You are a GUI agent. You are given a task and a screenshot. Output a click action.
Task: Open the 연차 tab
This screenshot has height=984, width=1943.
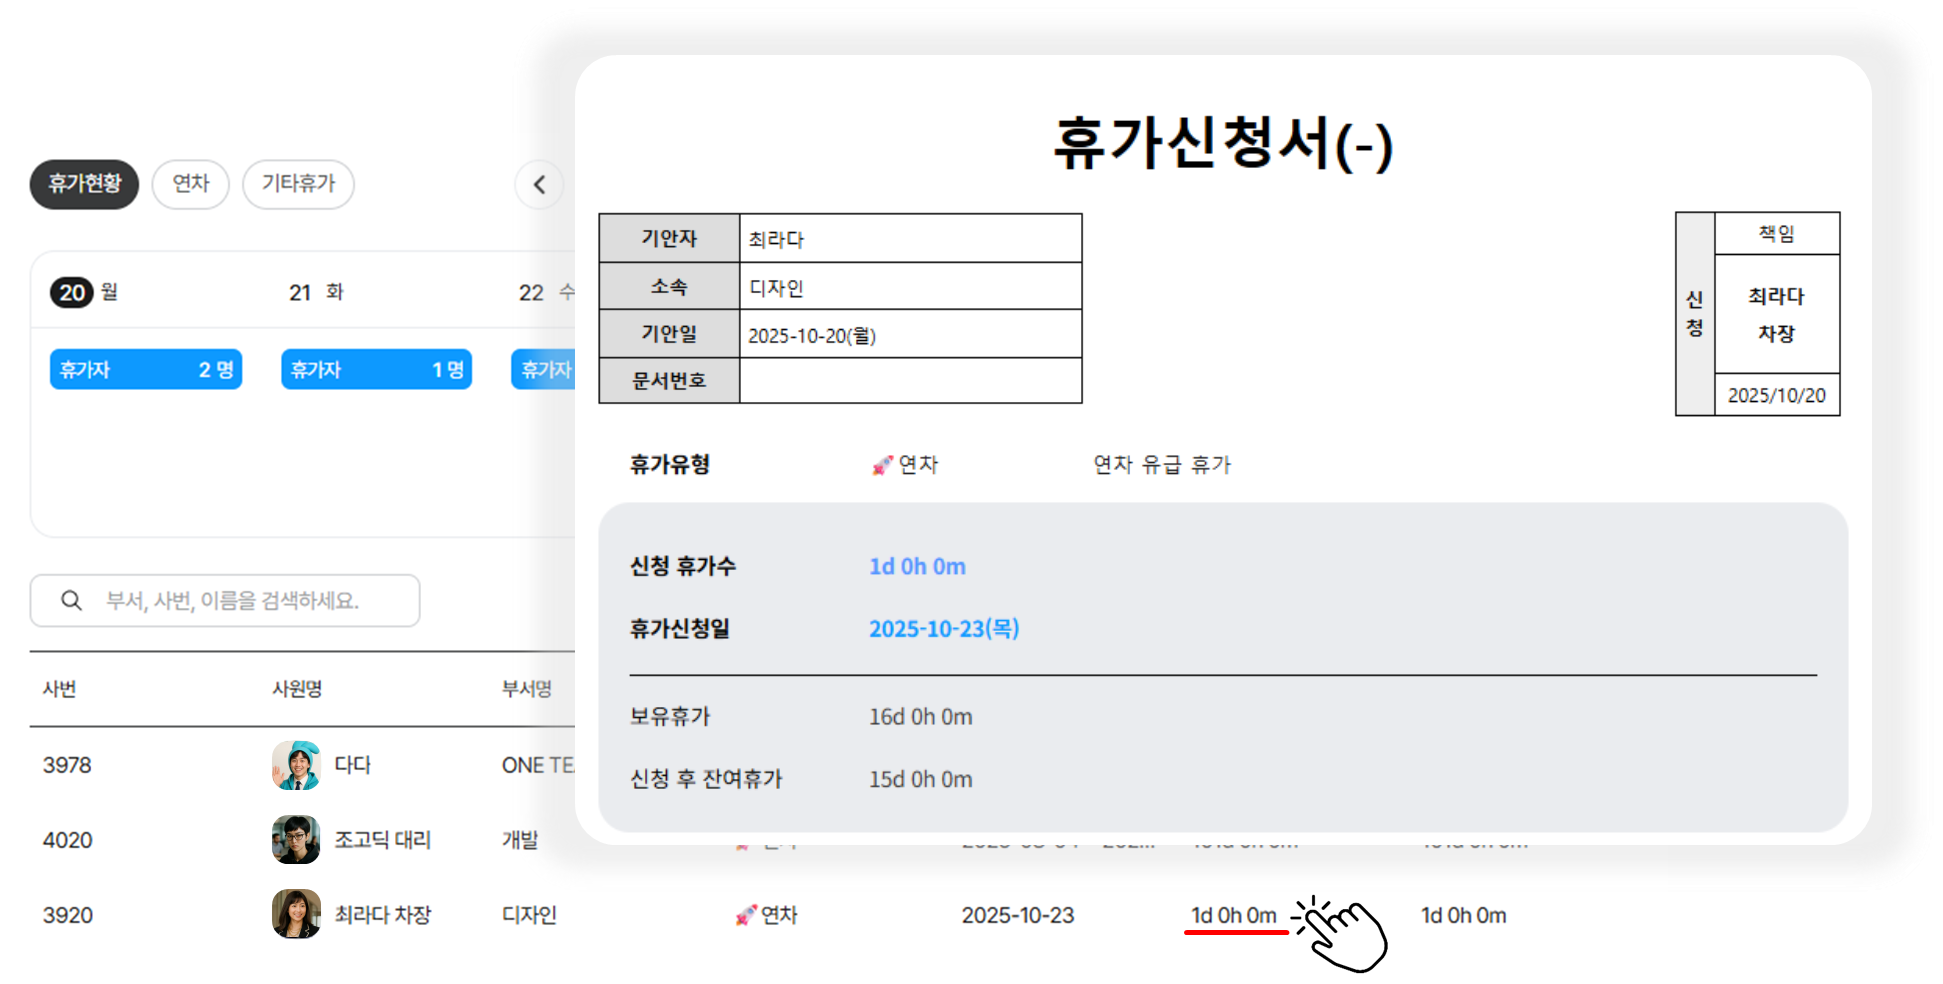[190, 184]
